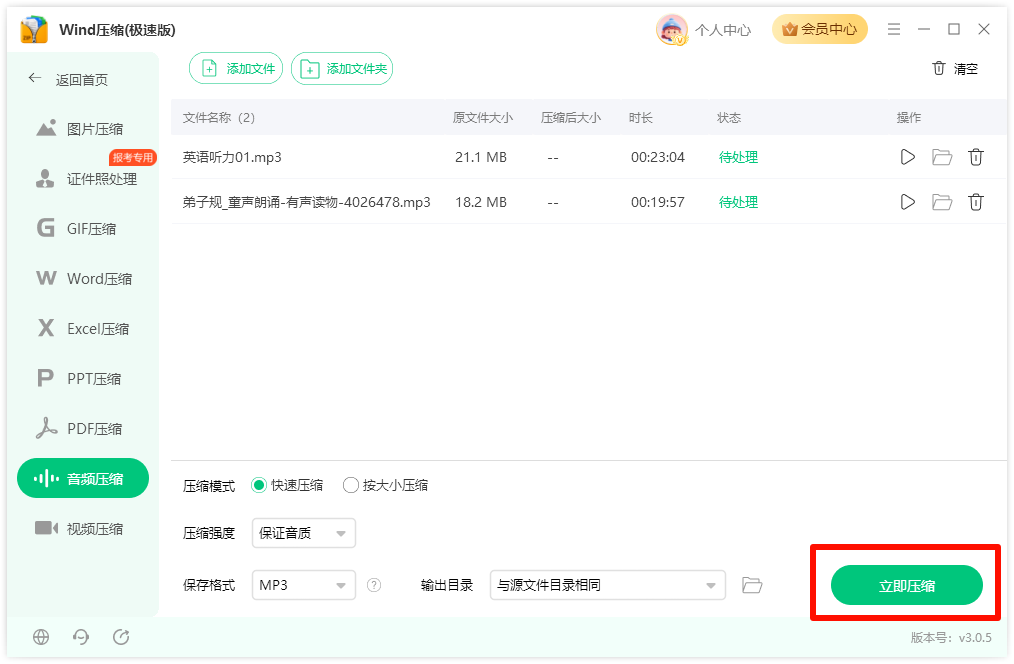This screenshot has width=1014, height=664.
Task: Start compression with 立即压缩
Action: pyautogui.click(x=907, y=585)
